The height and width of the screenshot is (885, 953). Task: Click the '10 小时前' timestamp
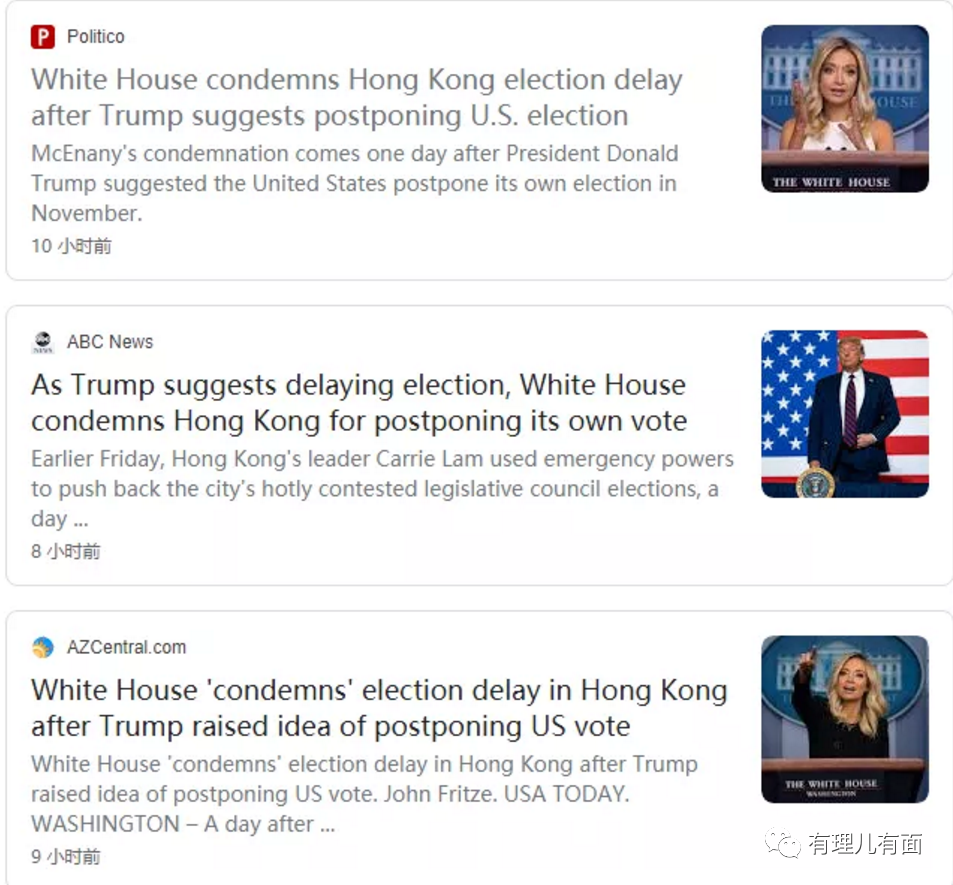tap(71, 246)
